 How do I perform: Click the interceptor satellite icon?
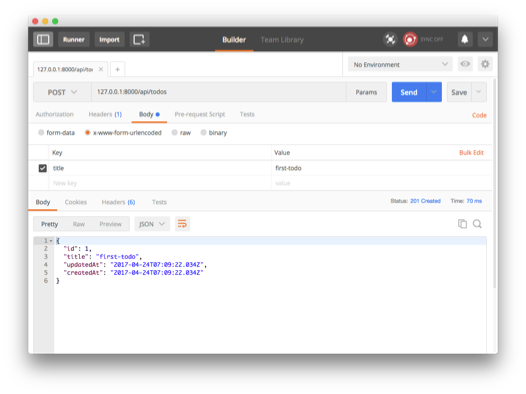pyautogui.click(x=390, y=39)
